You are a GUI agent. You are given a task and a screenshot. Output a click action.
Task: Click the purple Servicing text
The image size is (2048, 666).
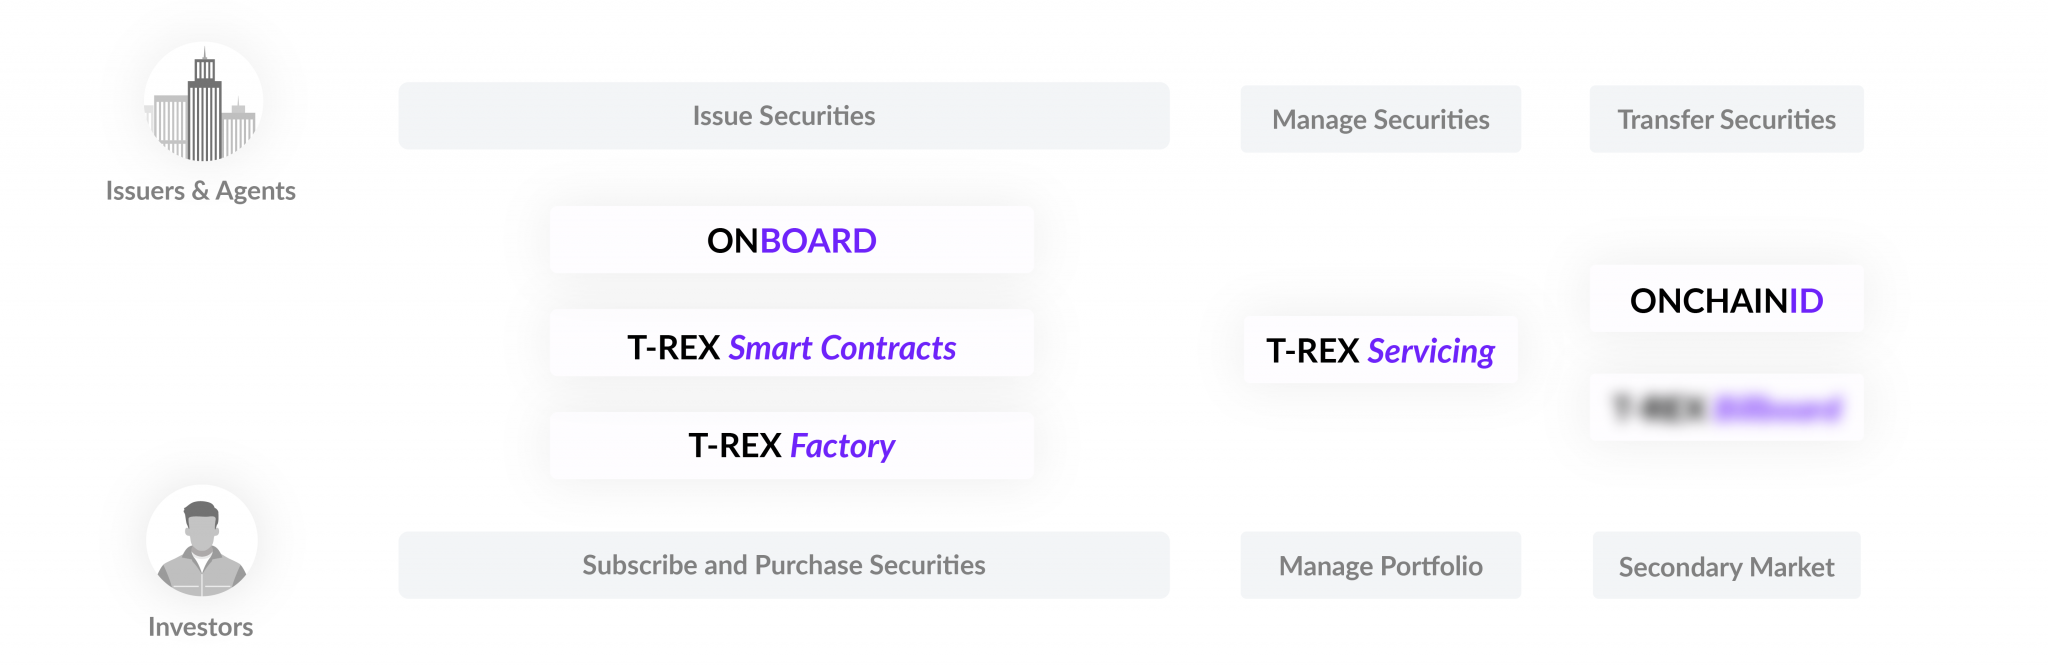click(x=1430, y=351)
